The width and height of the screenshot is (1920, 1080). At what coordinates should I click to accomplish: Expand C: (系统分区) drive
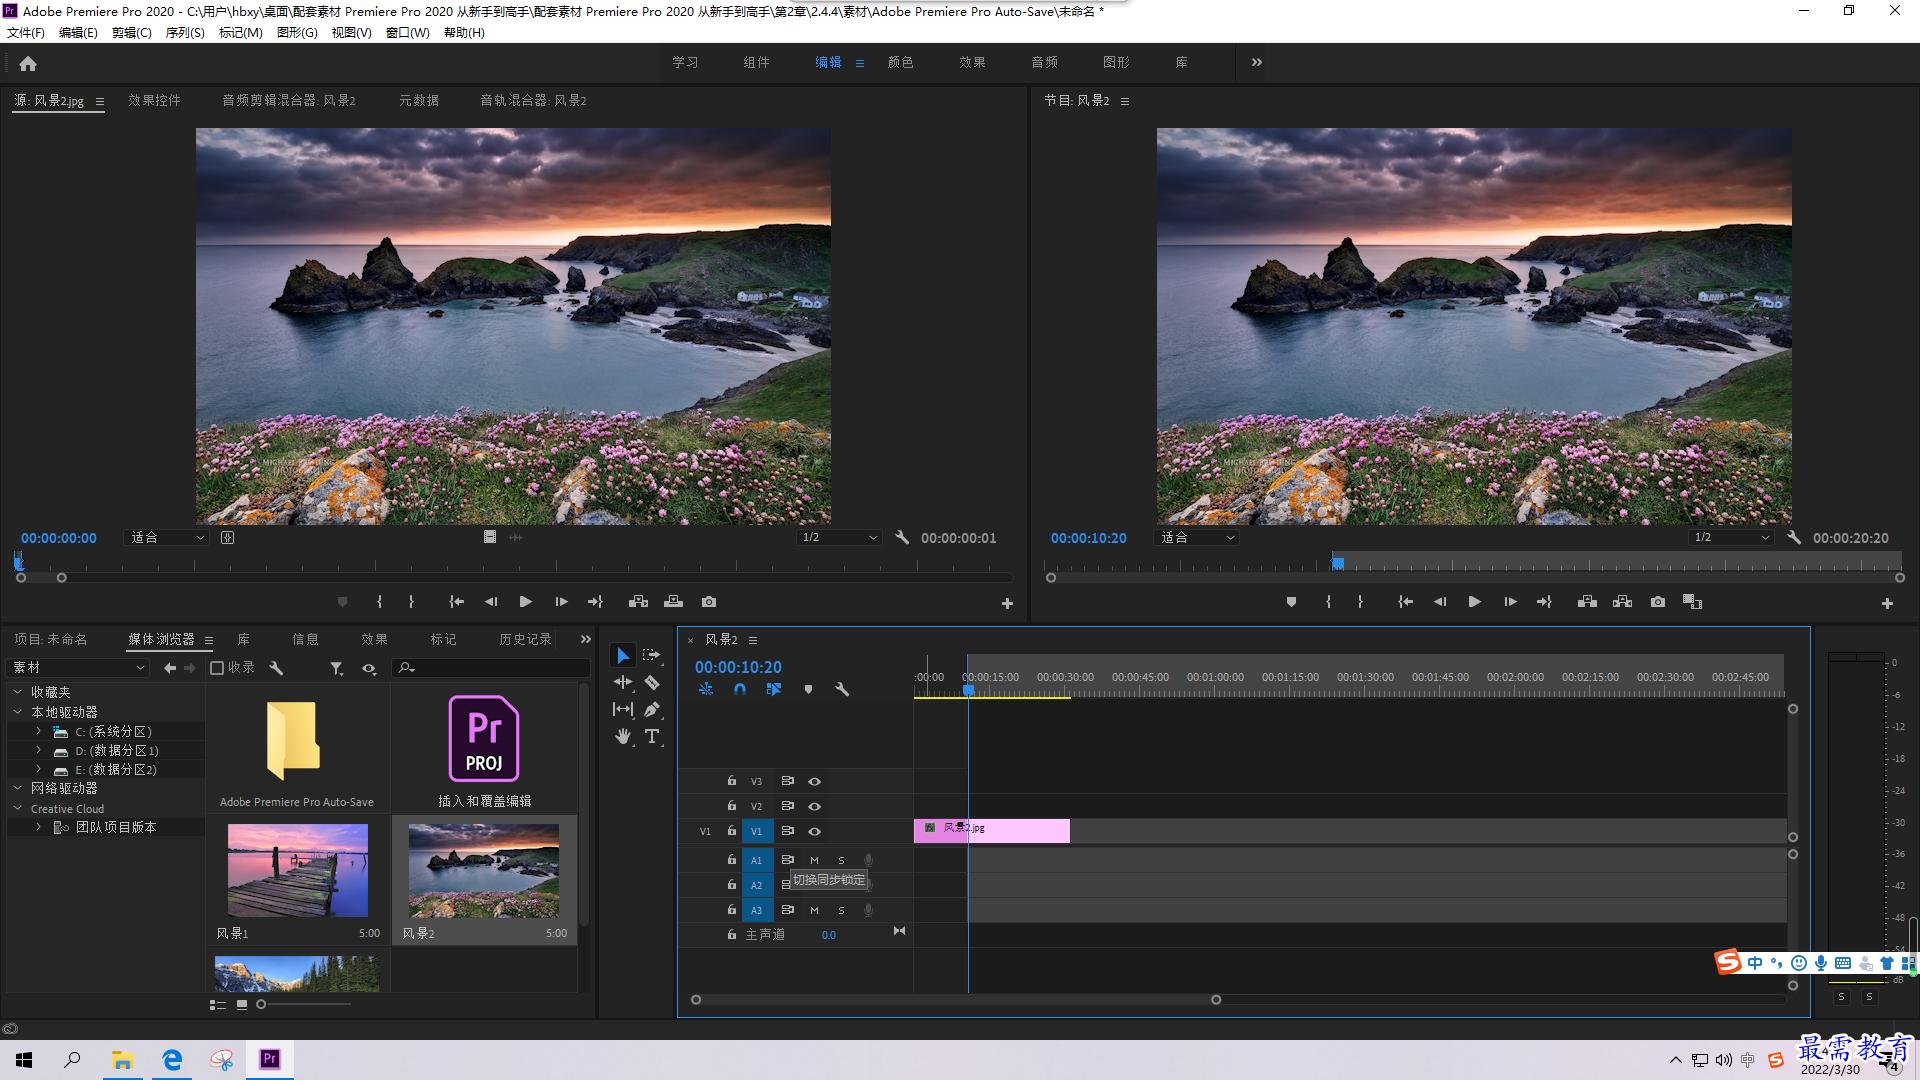click(38, 731)
